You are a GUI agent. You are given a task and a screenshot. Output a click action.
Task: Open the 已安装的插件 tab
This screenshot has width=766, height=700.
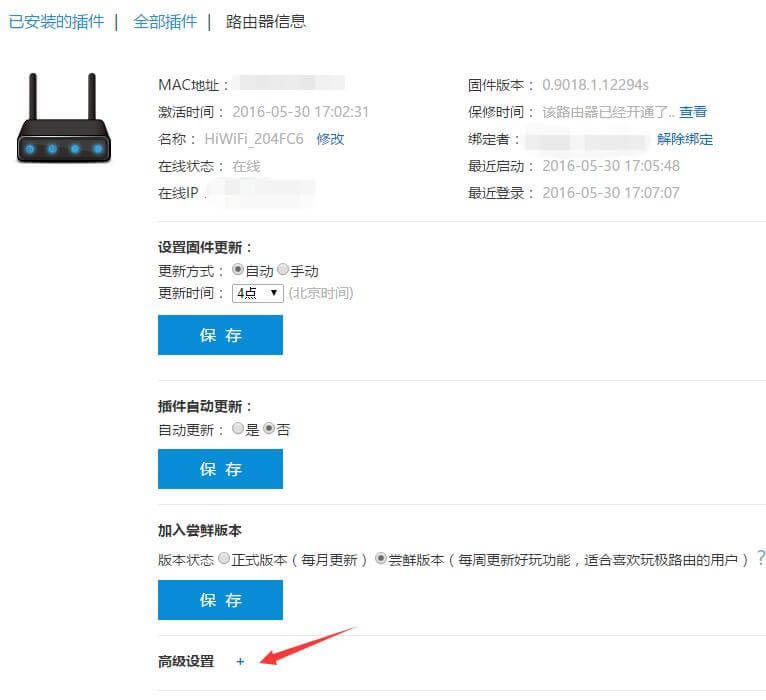(56, 21)
